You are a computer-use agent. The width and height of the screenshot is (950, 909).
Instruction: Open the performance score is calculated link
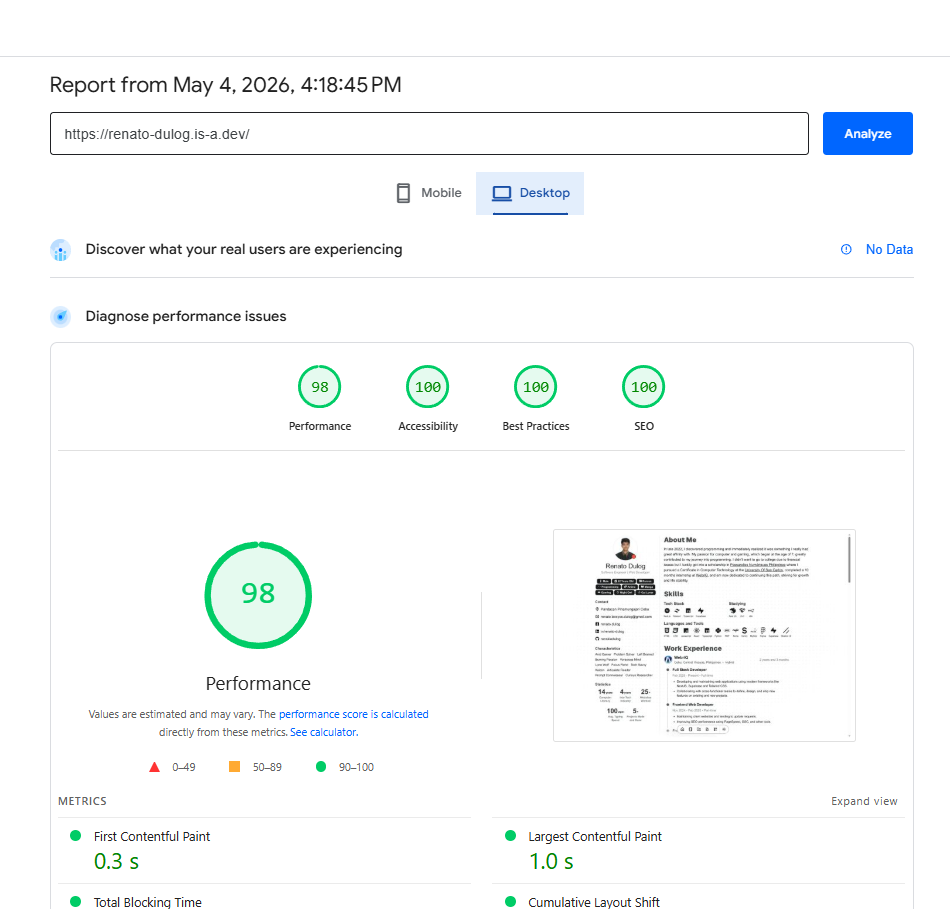click(353, 714)
